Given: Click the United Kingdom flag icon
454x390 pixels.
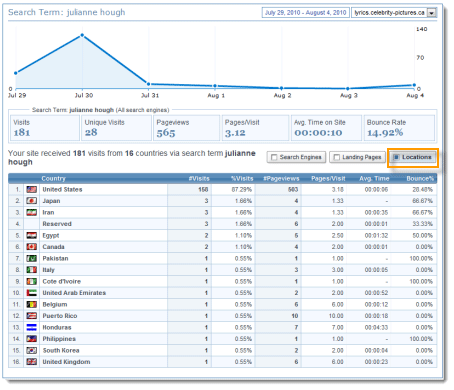Looking at the screenshot, I should click(32, 362).
